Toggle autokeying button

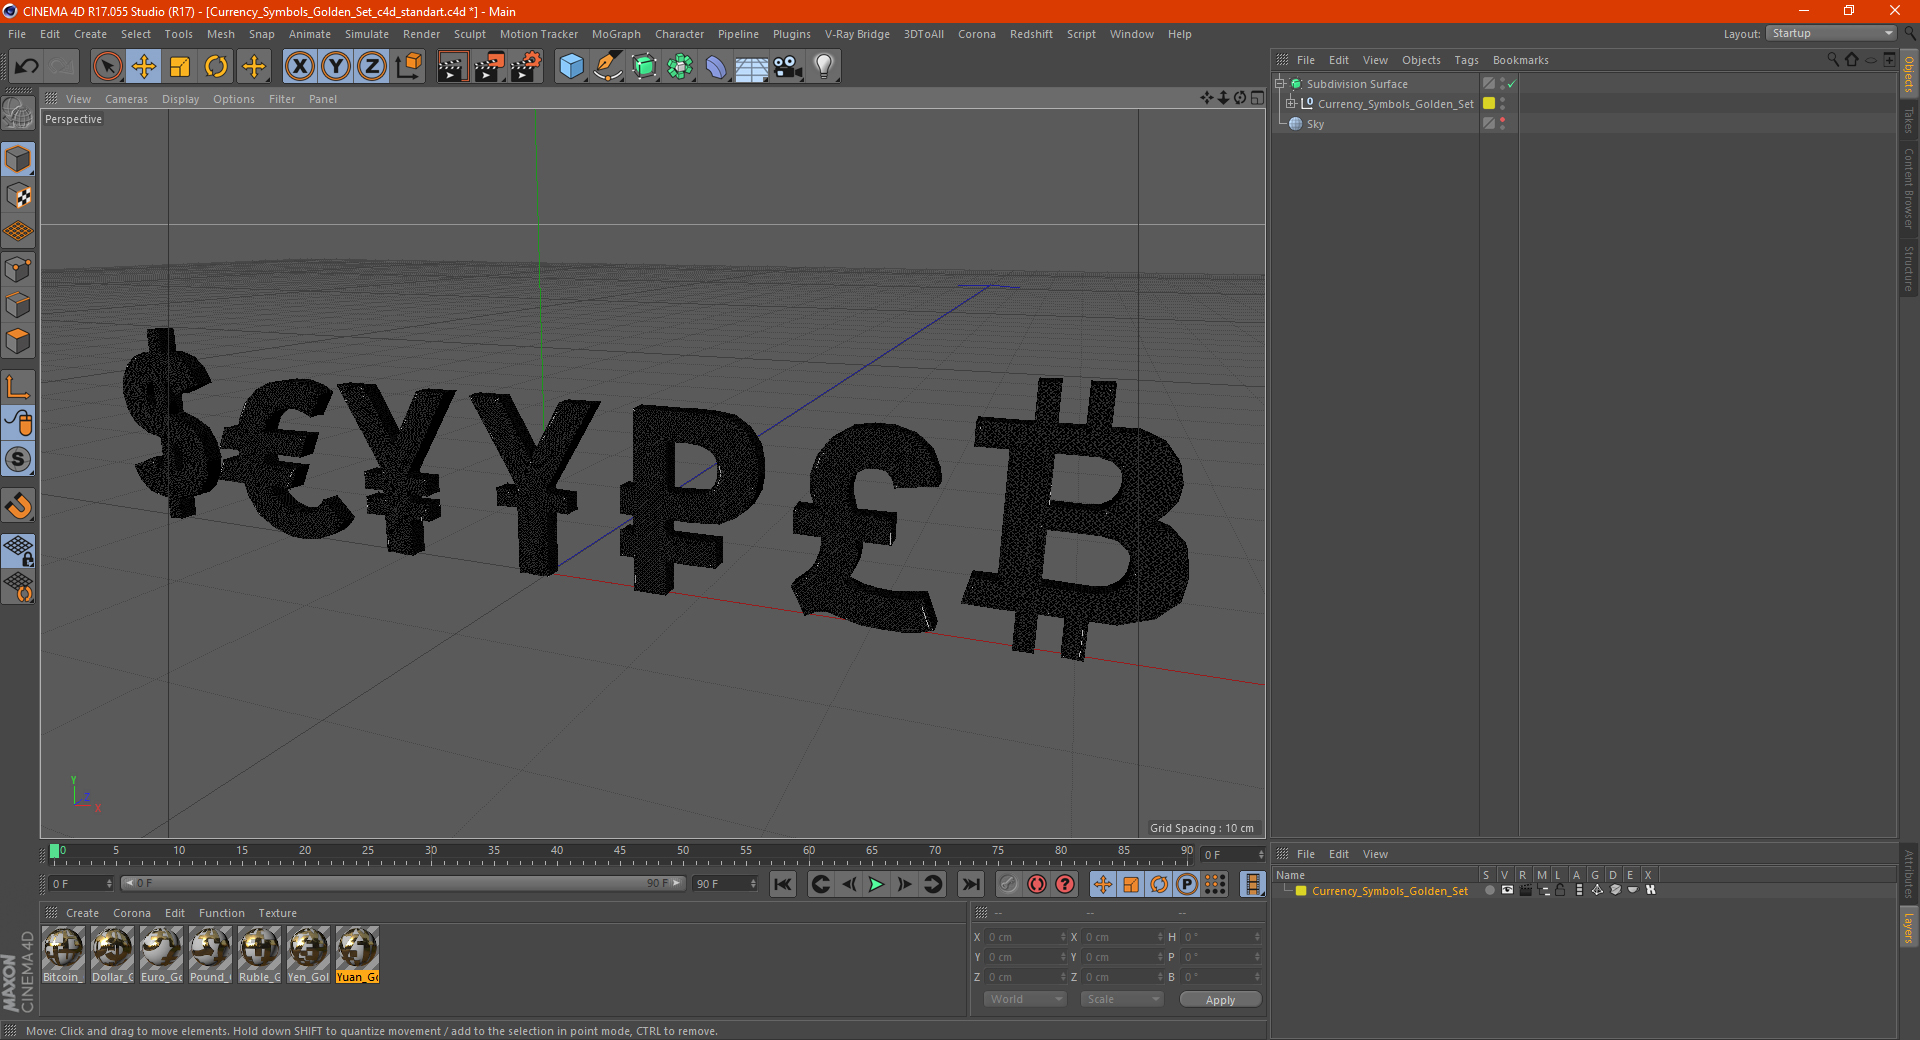coord(1037,884)
